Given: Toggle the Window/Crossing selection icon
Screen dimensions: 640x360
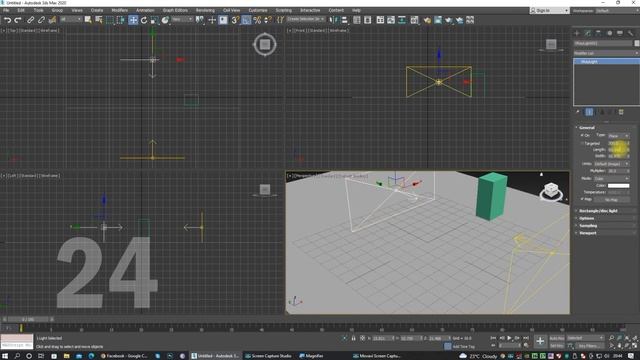Looking at the screenshot, I should click(121, 20).
